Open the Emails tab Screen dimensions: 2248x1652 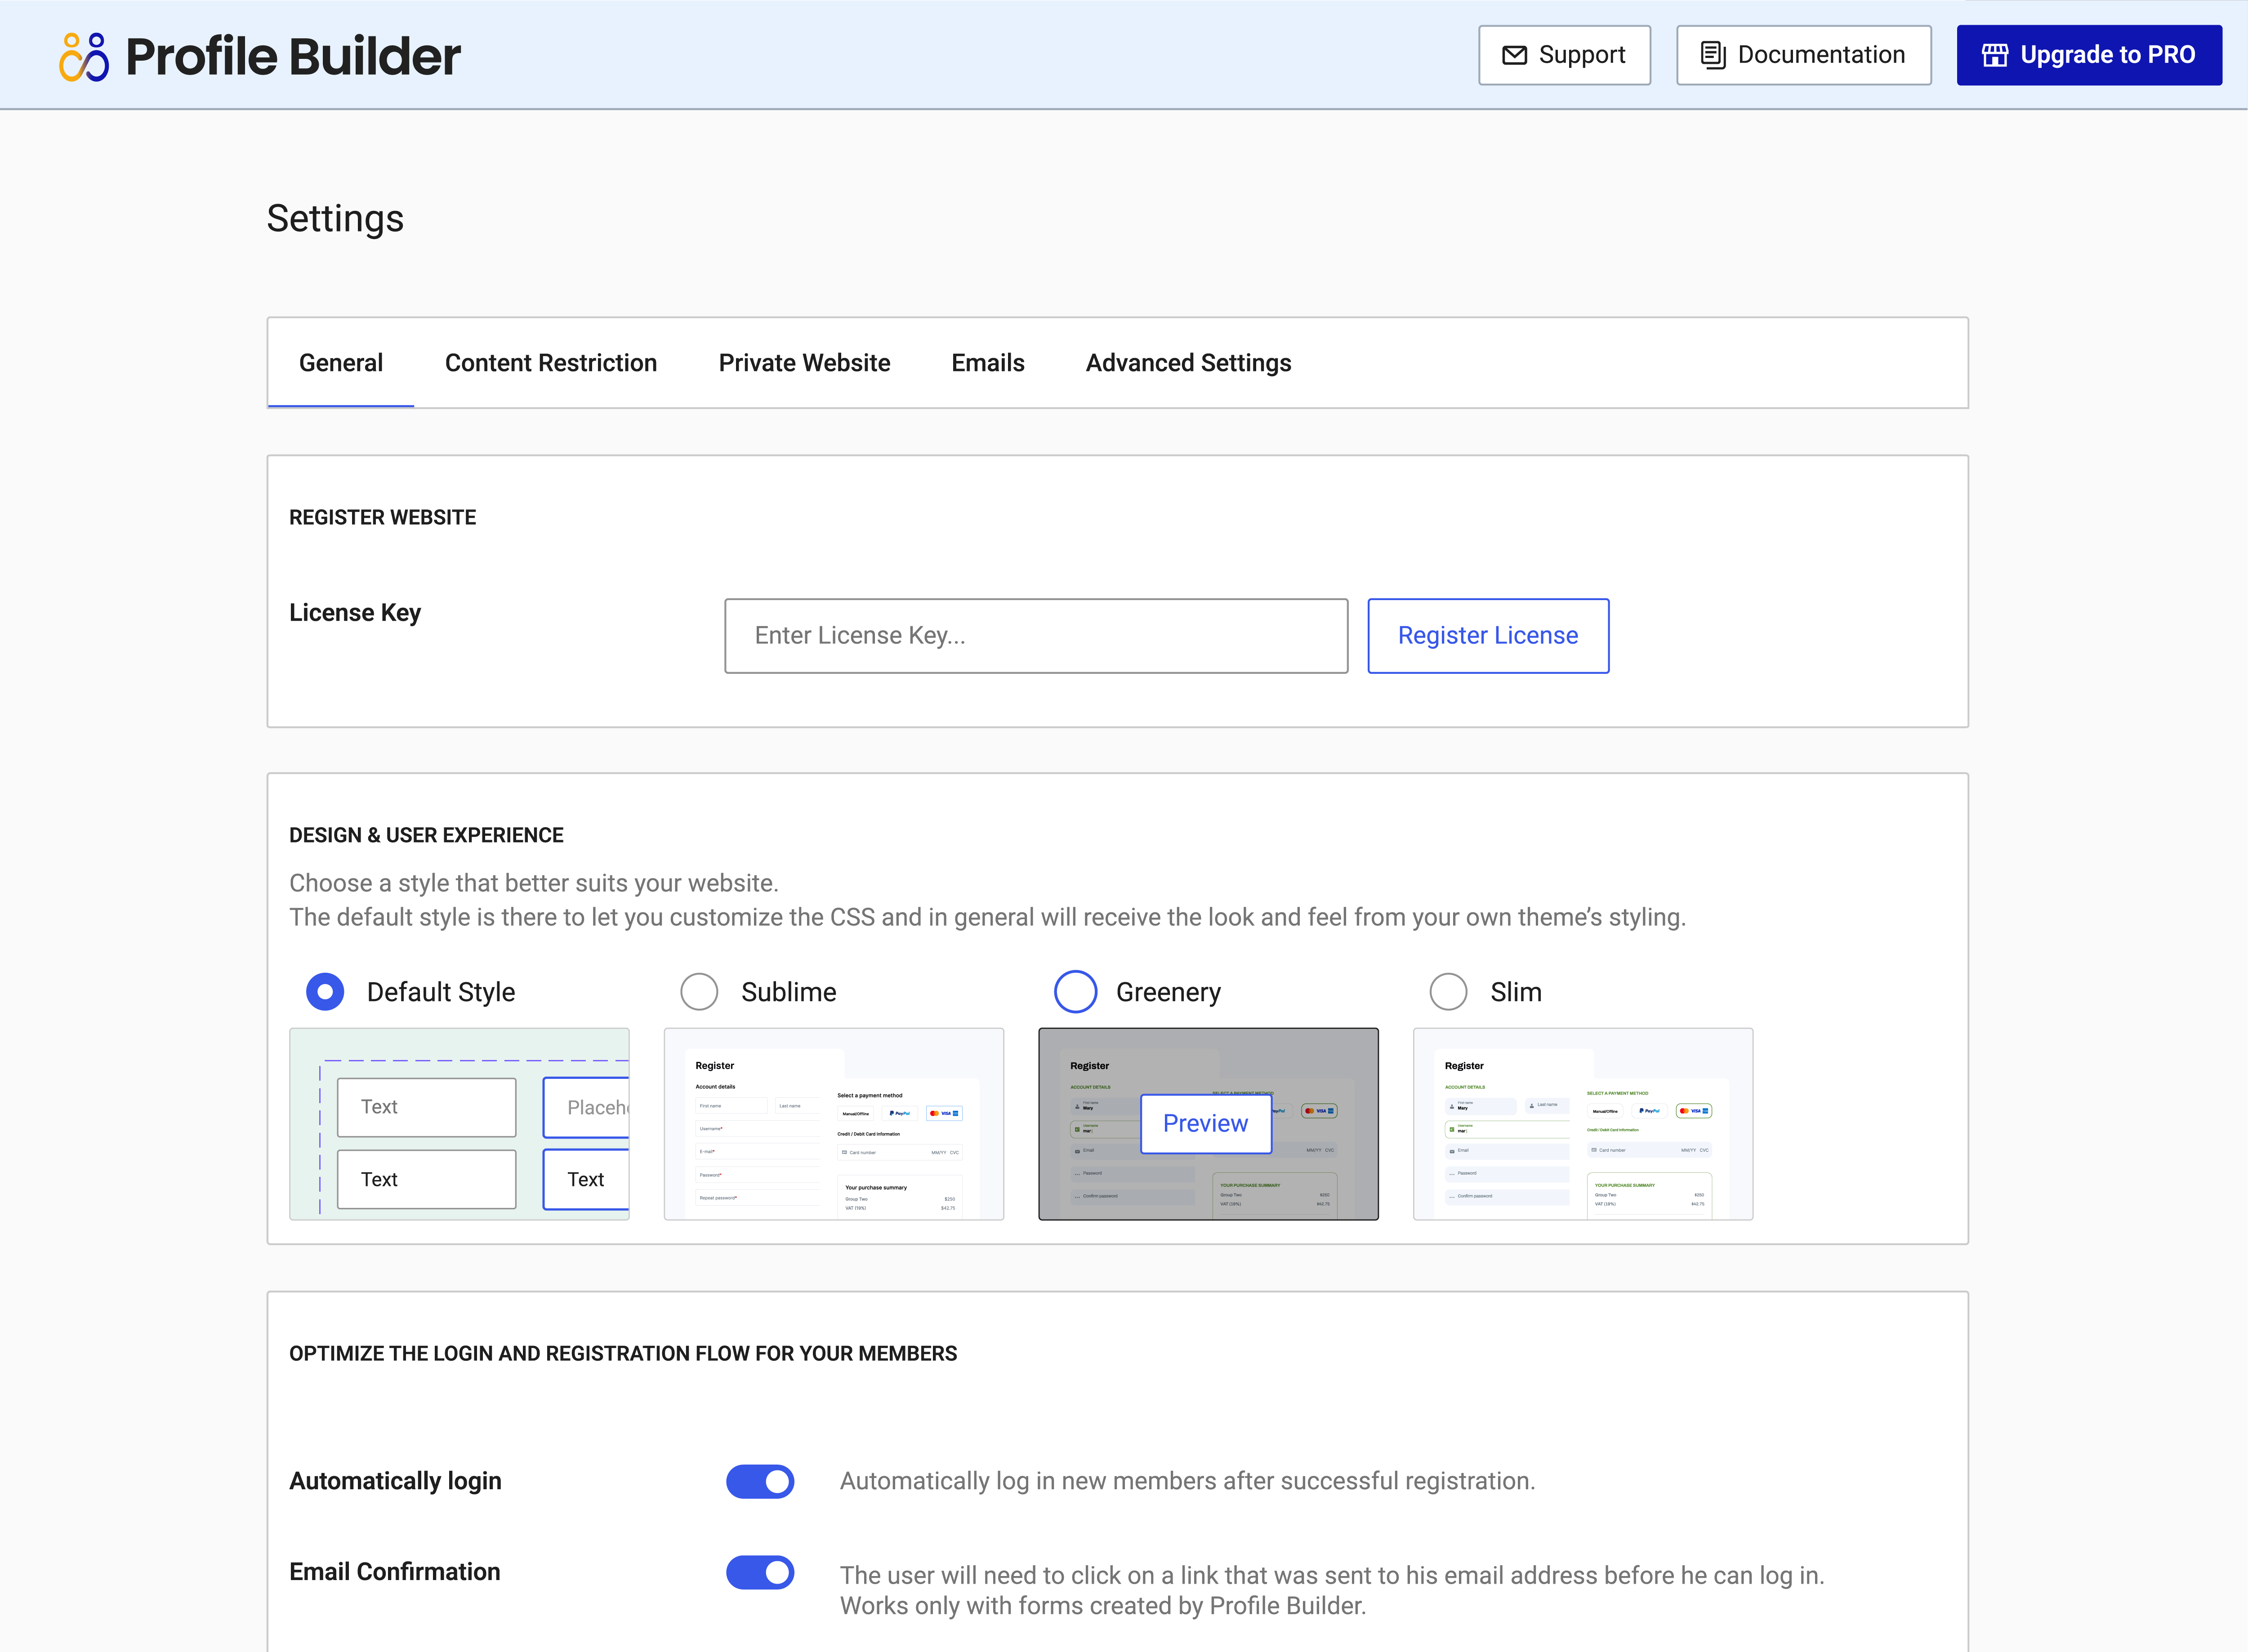(x=988, y=363)
